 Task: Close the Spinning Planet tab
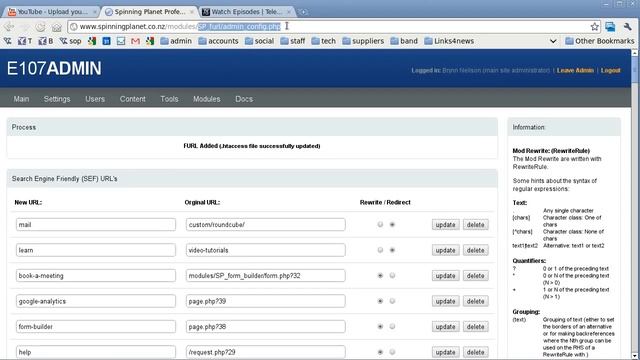point(192,12)
